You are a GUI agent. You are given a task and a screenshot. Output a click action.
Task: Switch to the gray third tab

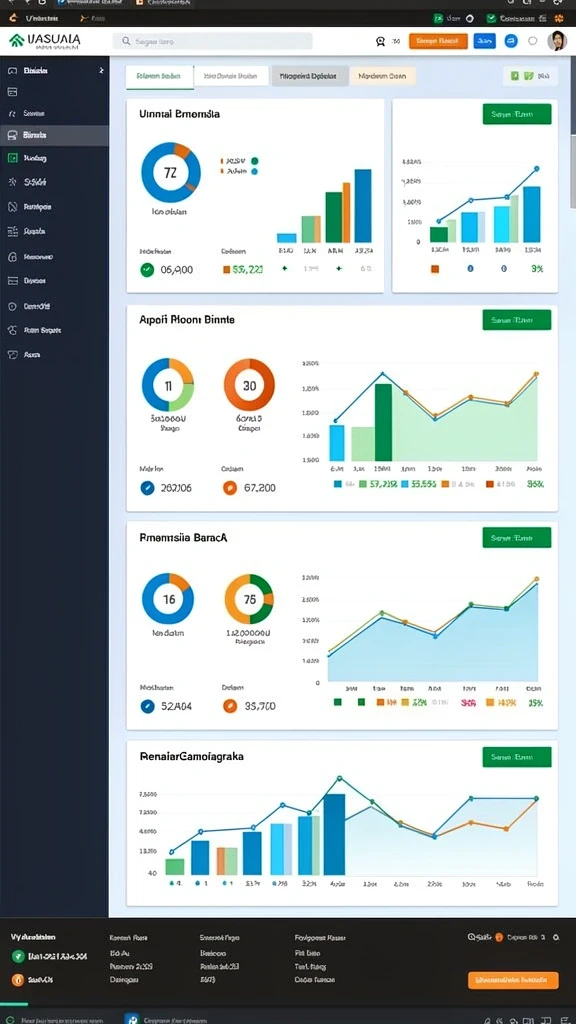point(310,76)
